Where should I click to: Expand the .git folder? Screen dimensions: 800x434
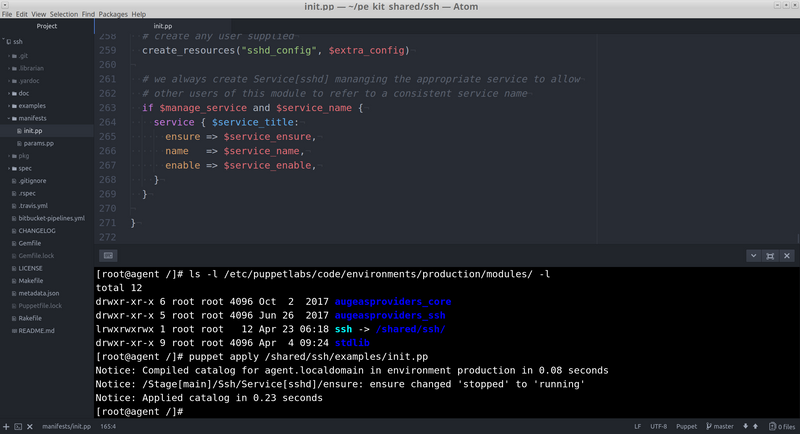pyautogui.click(x=9, y=56)
